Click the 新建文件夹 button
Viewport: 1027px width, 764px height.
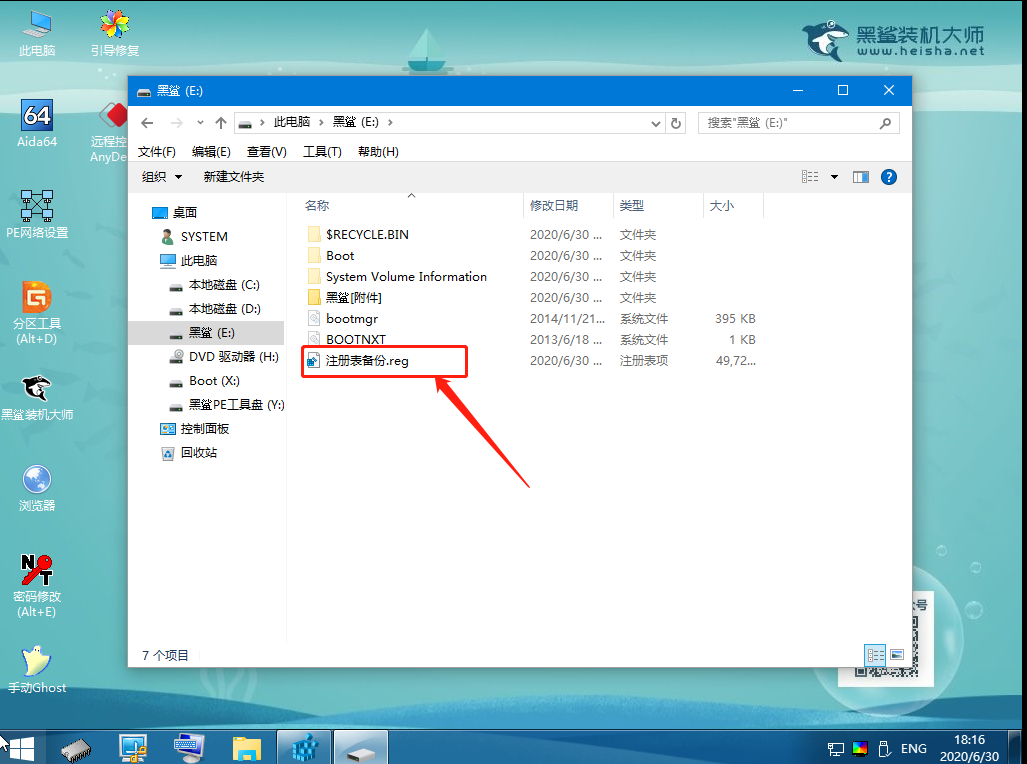point(234,177)
